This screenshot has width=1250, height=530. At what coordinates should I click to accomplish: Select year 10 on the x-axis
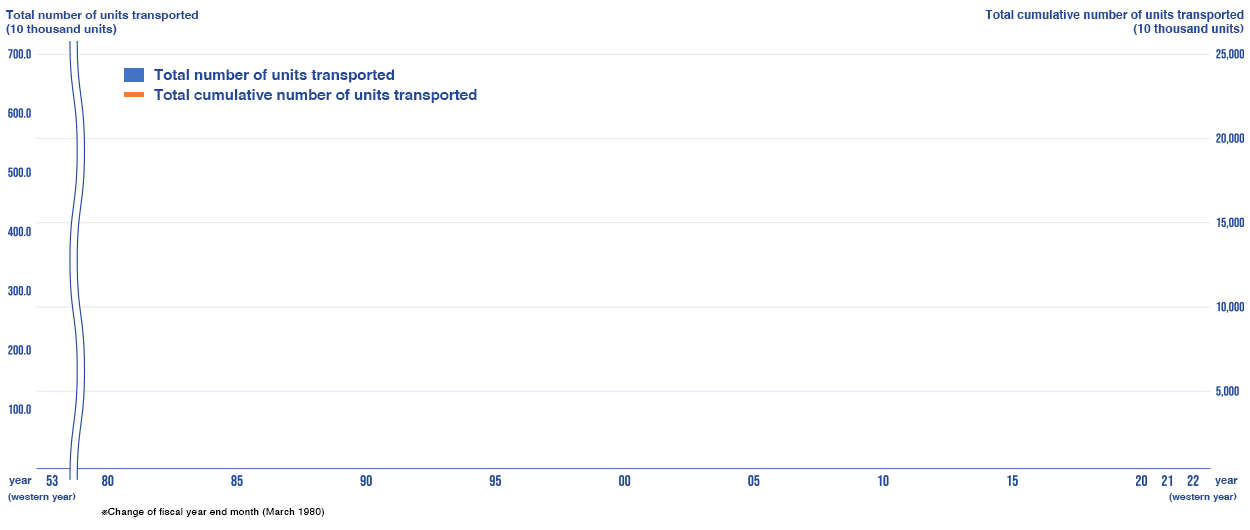point(883,481)
